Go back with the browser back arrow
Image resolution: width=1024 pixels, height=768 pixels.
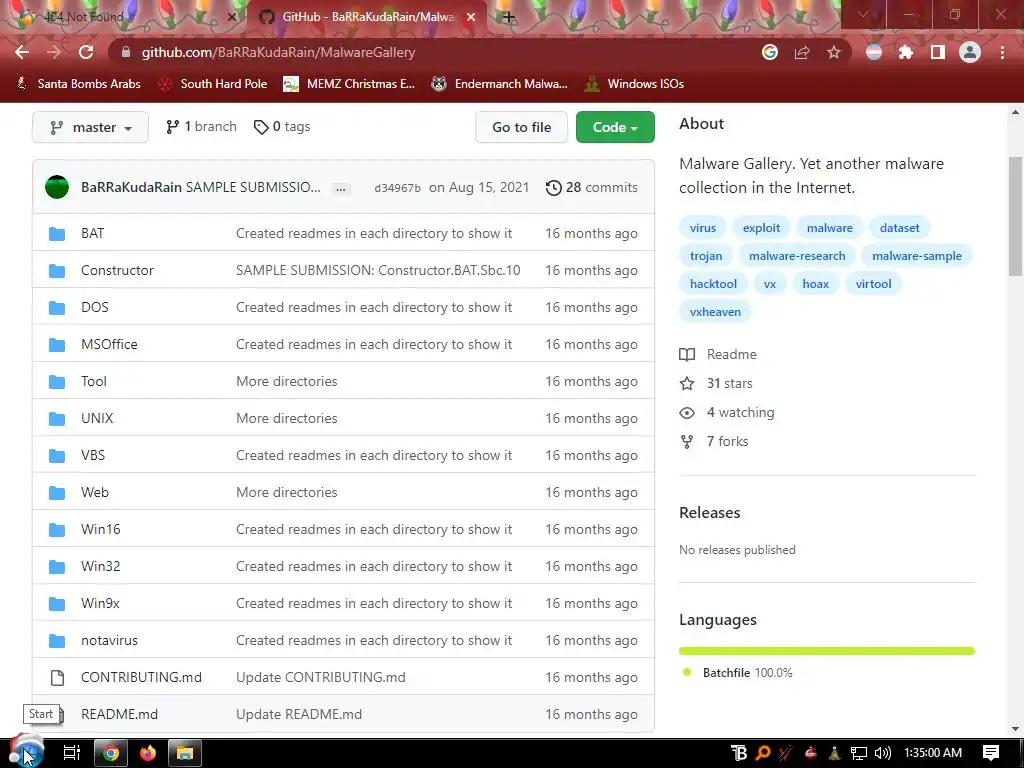tap(22, 52)
